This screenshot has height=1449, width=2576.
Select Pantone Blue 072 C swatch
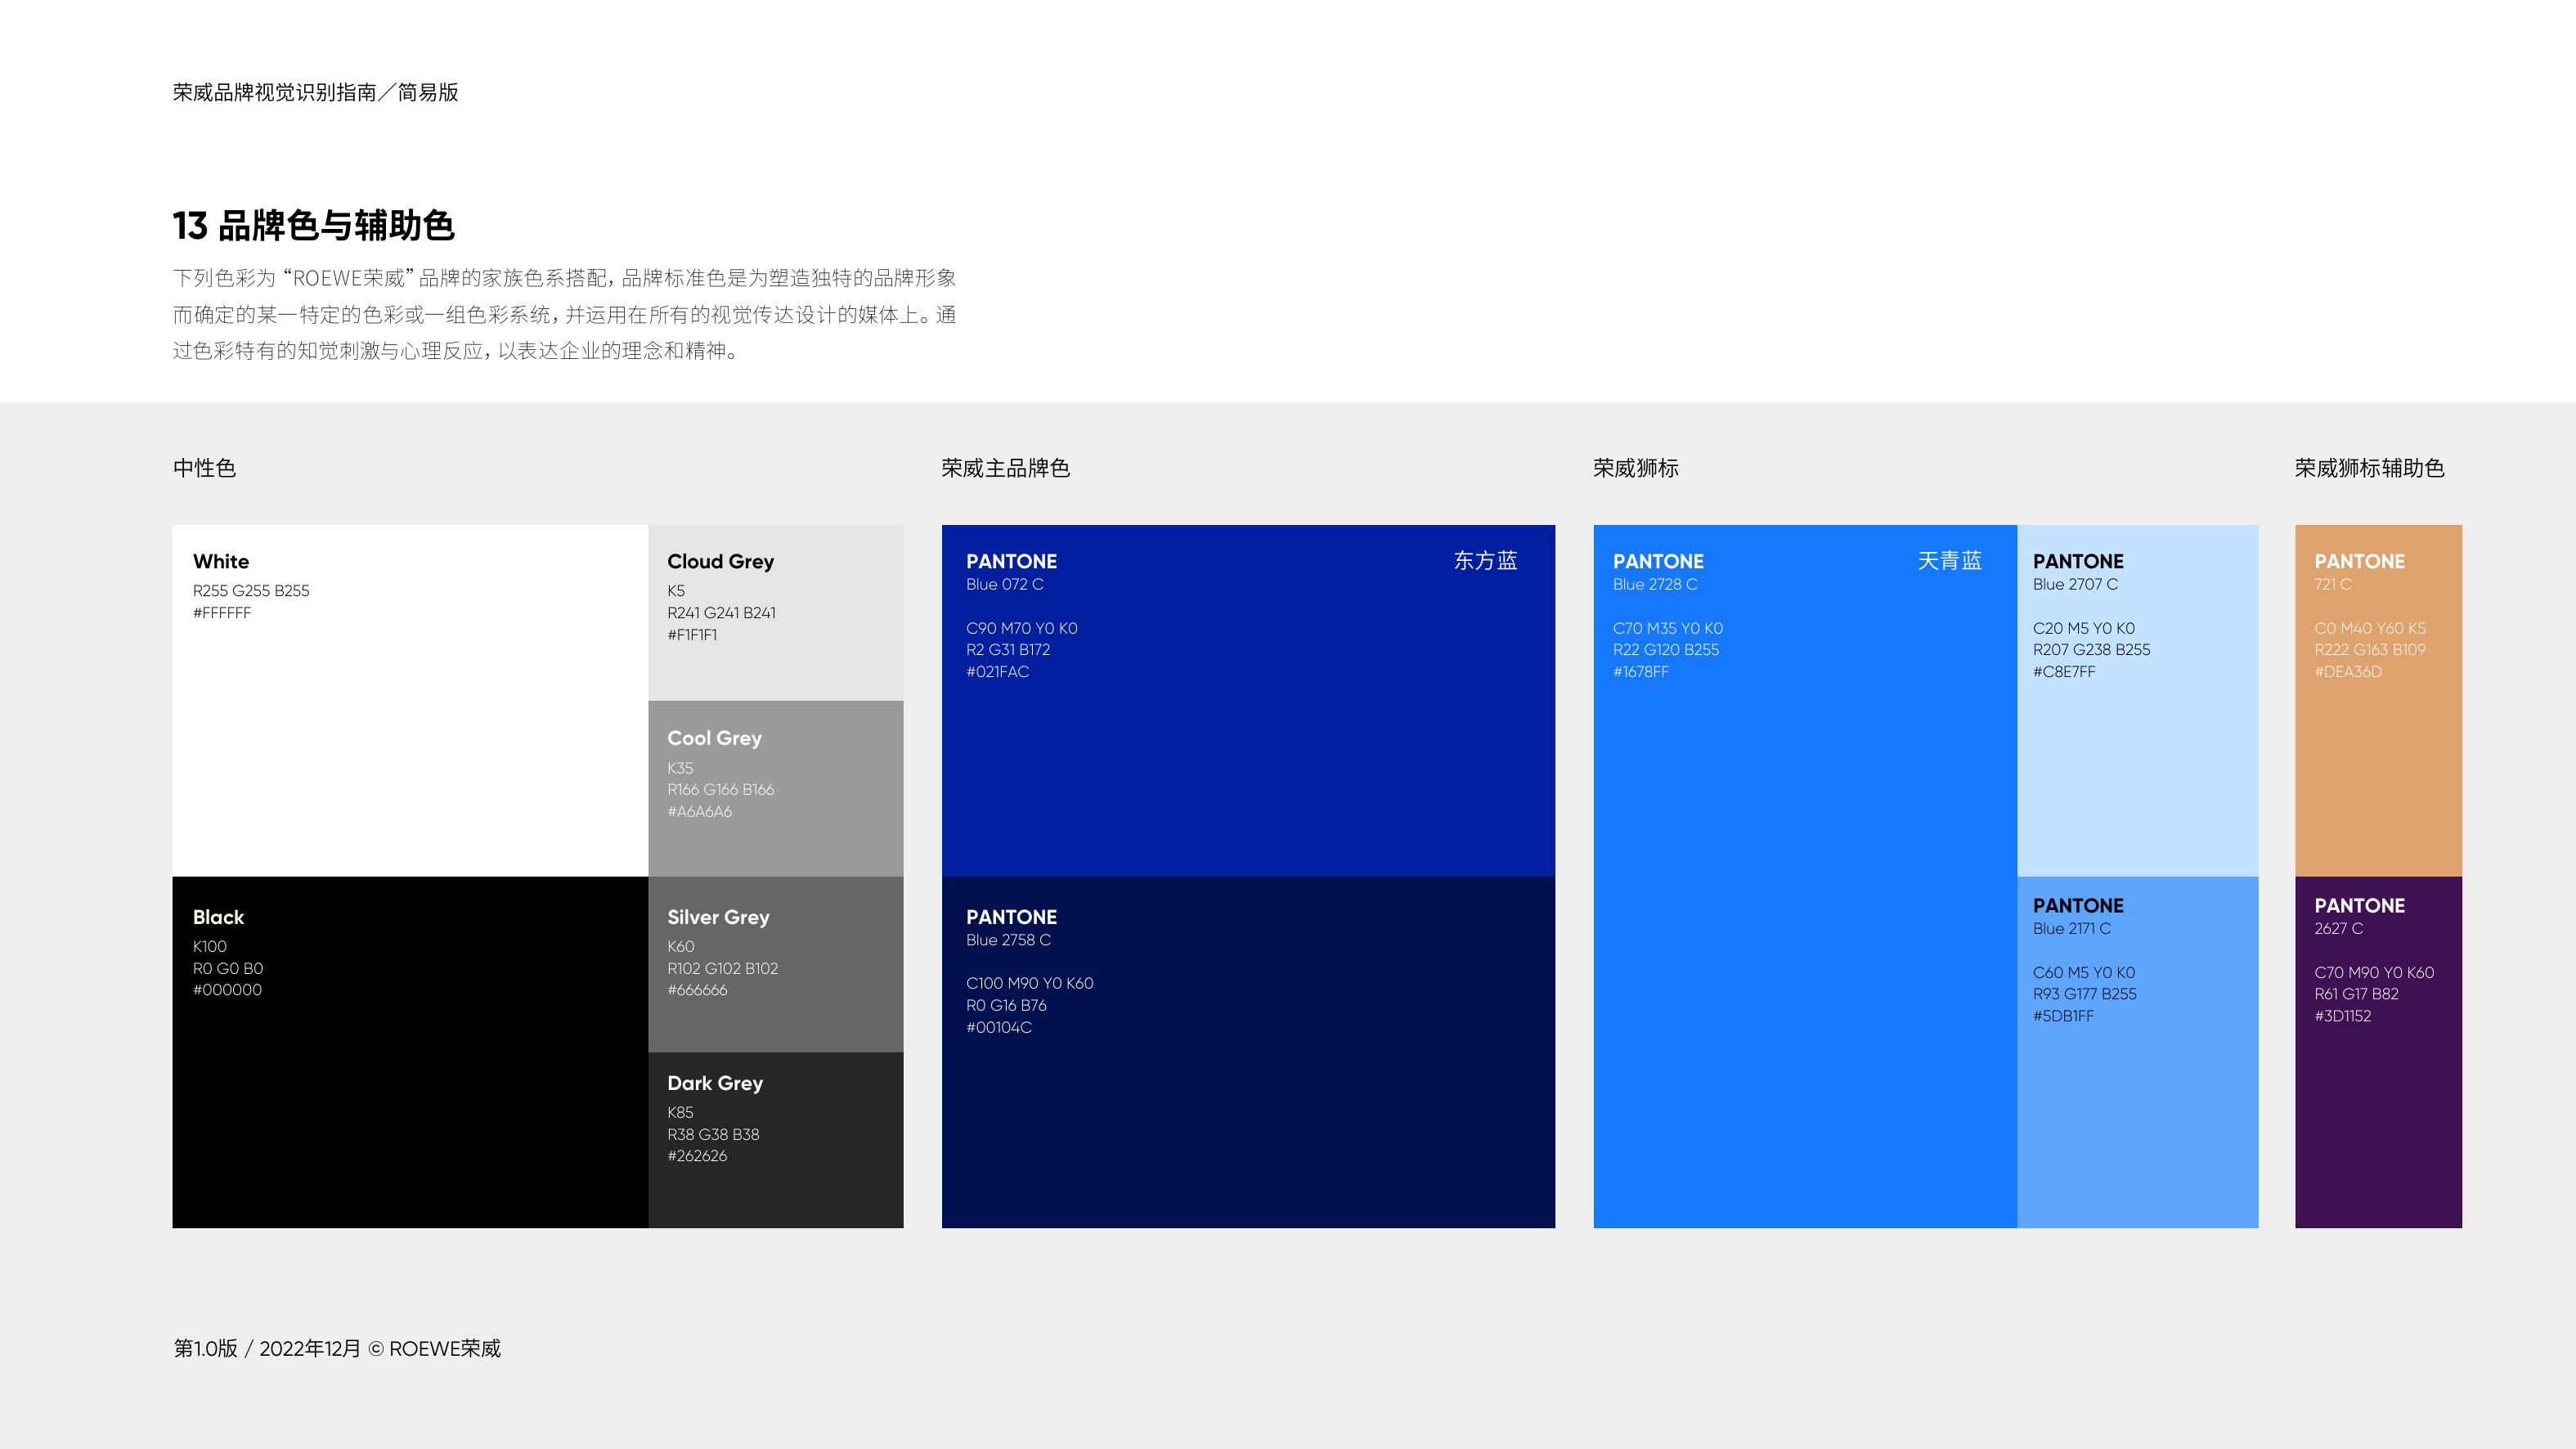(x=1248, y=700)
